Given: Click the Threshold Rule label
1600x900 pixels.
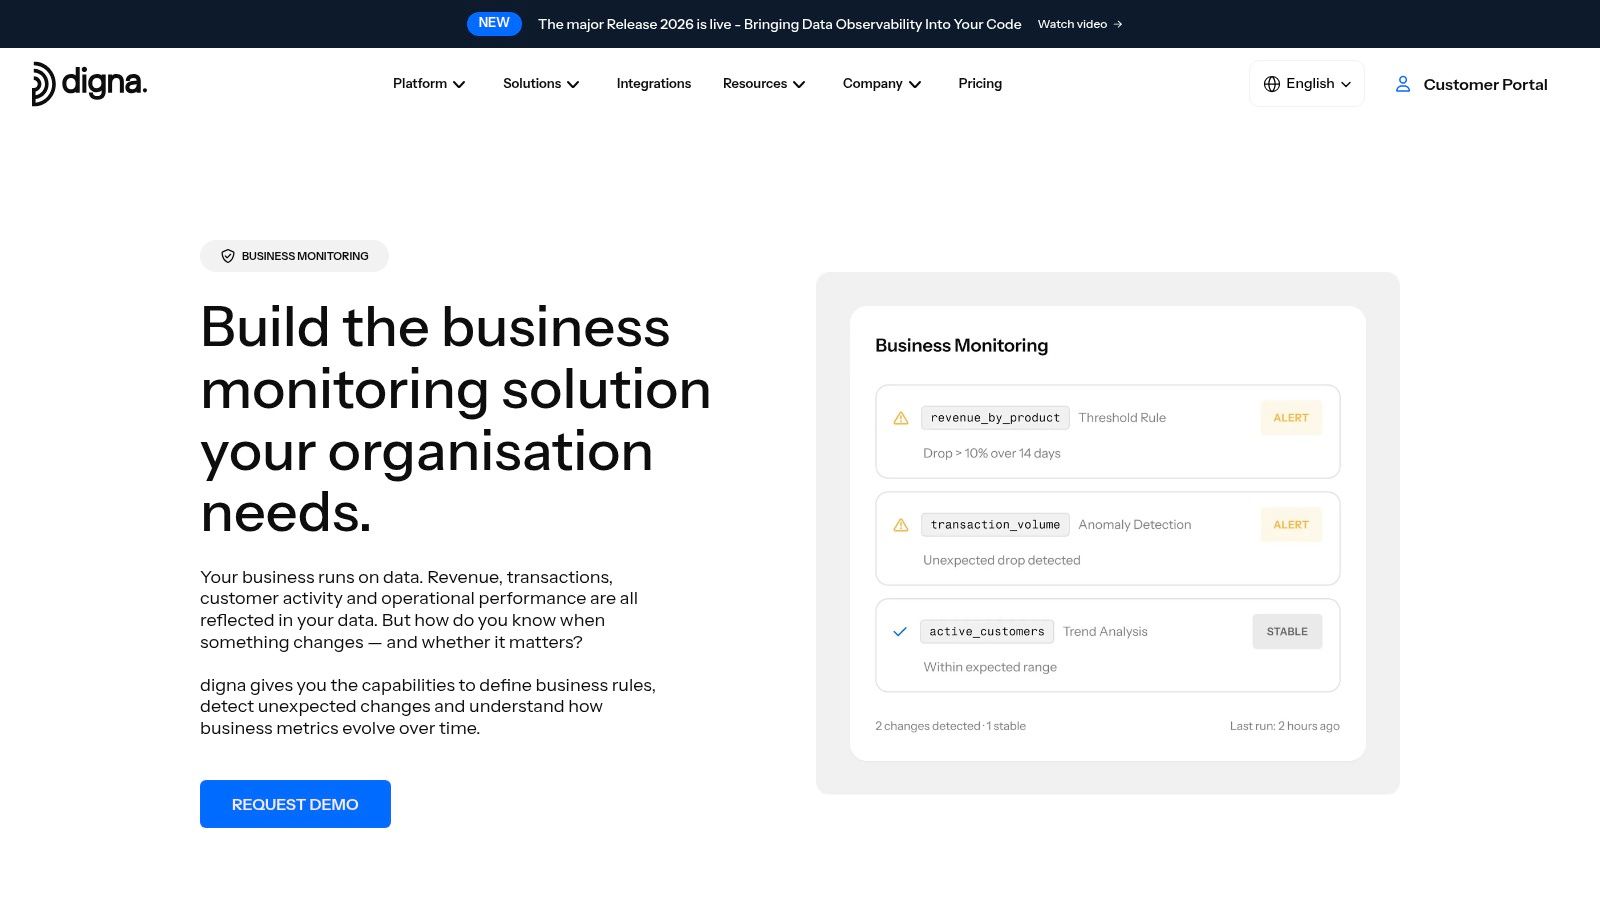Looking at the screenshot, I should [1122, 418].
